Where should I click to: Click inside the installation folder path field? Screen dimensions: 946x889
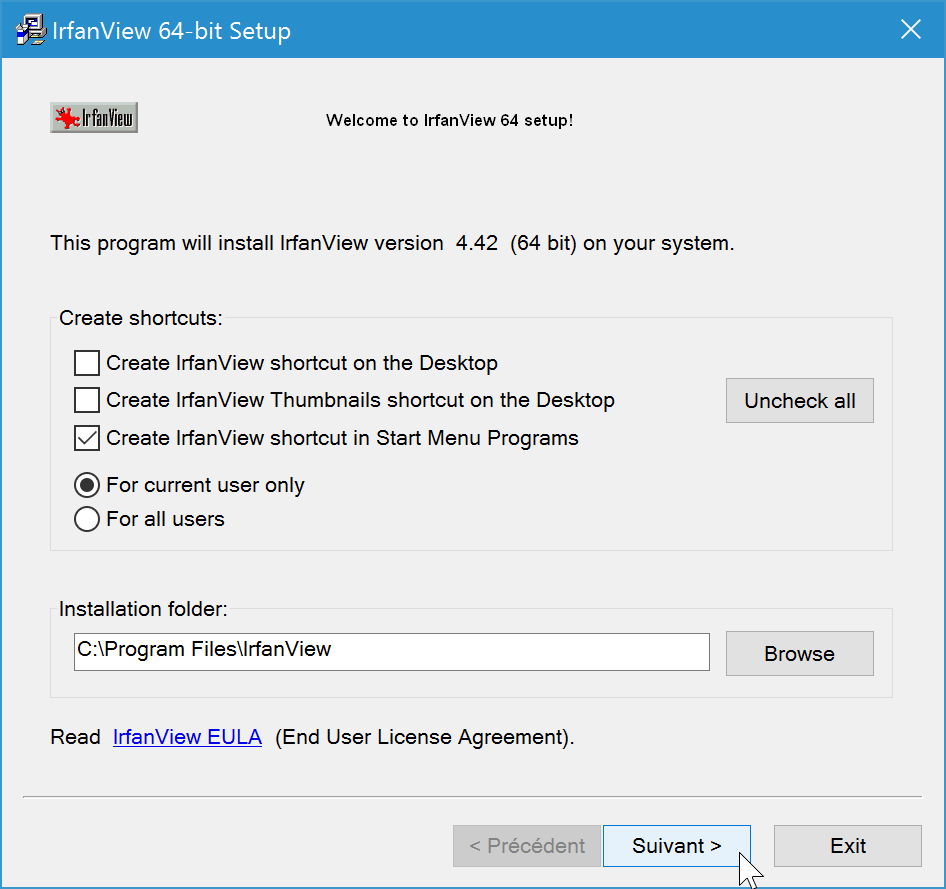click(x=392, y=651)
